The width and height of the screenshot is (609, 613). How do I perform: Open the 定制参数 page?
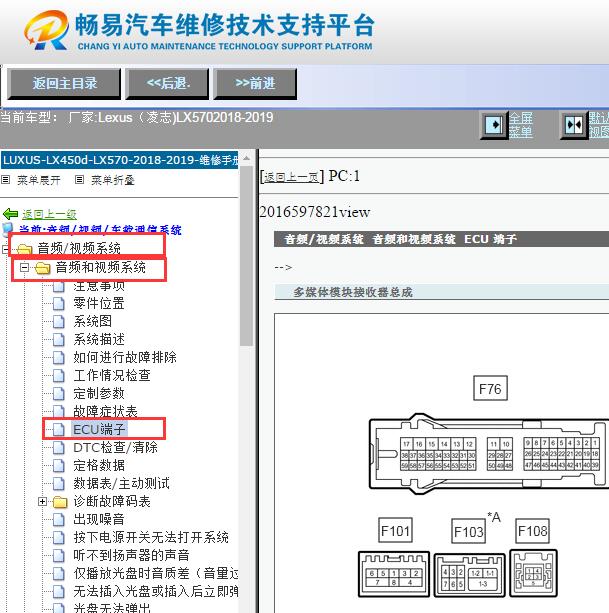[x=99, y=393]
